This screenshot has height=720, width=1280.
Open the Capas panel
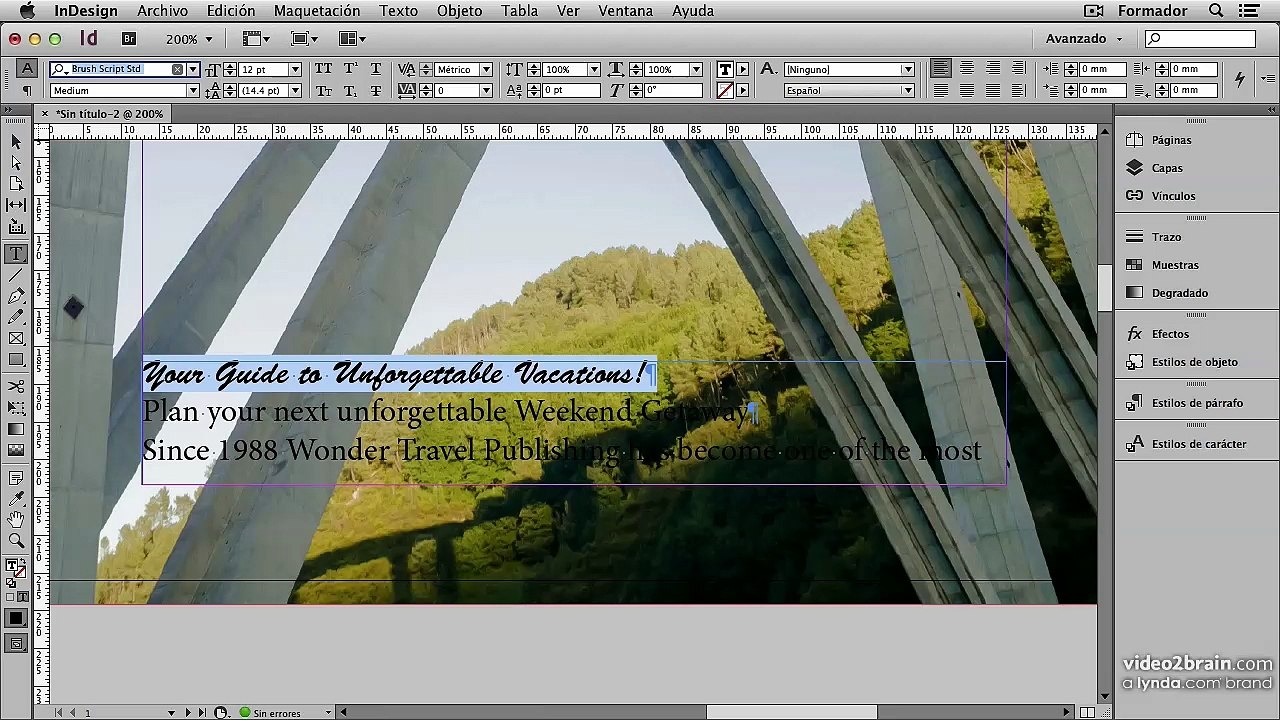coord(1167,168)
